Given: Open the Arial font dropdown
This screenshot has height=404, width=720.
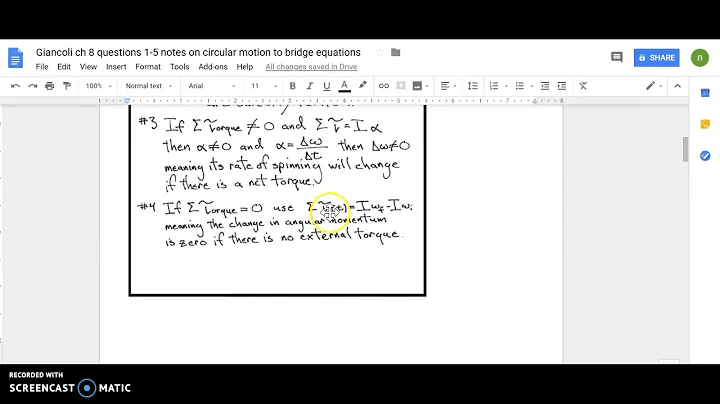Looking at the screenshot, I should point(212,86).
